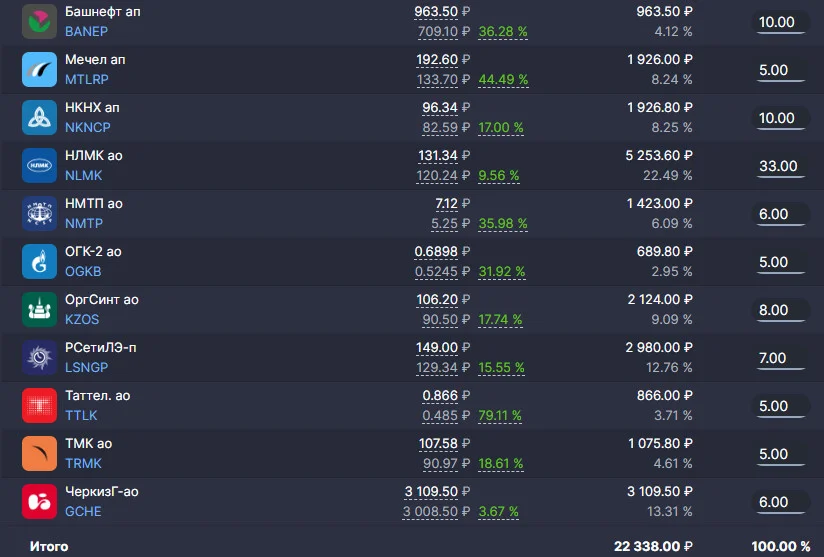Click the ОргСинт ао stock name
The image size is (824, 557).
pos(102,300)
